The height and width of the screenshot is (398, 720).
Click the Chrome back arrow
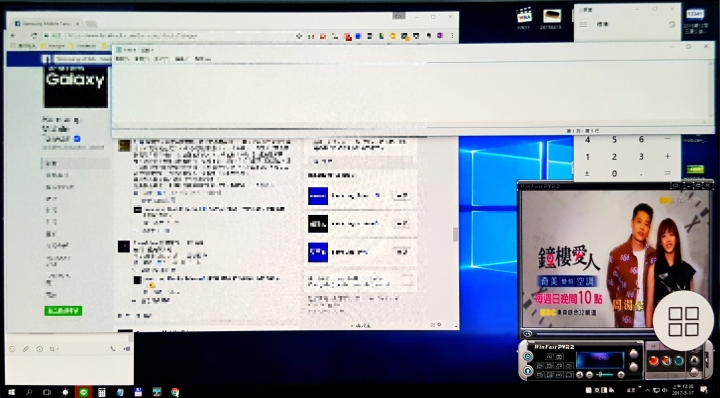point(13,35)
